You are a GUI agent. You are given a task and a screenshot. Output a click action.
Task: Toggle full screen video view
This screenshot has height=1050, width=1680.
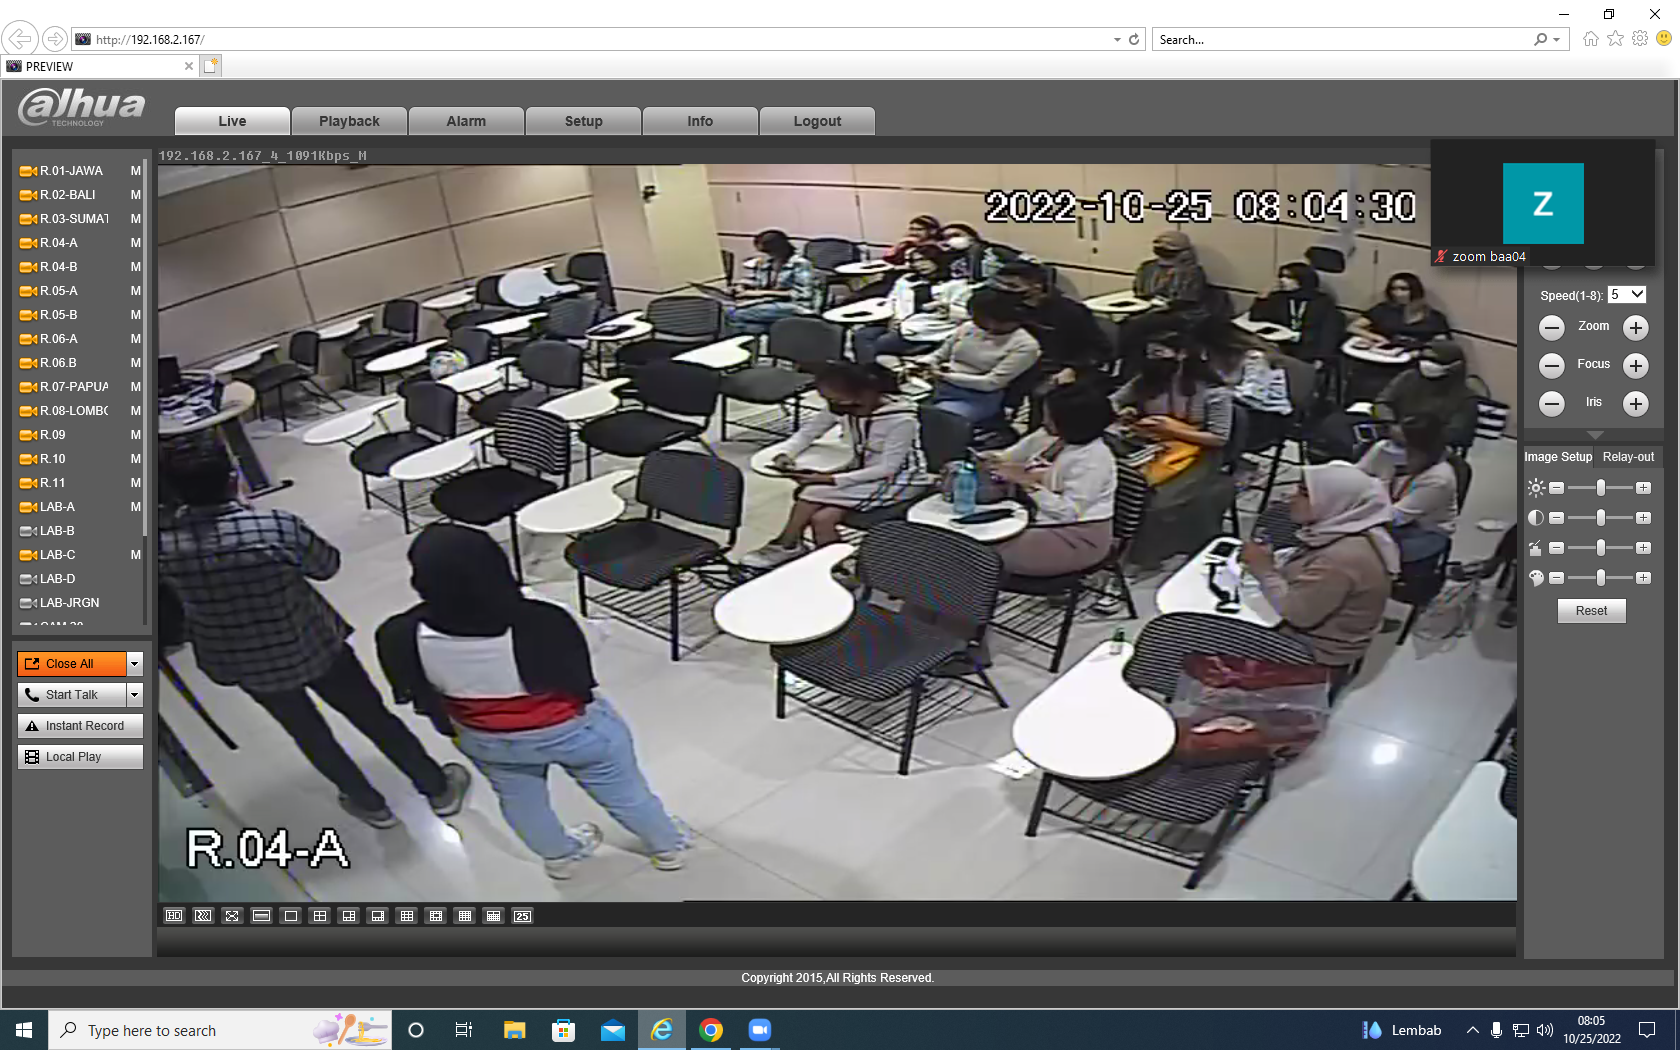tap(232, 916)
